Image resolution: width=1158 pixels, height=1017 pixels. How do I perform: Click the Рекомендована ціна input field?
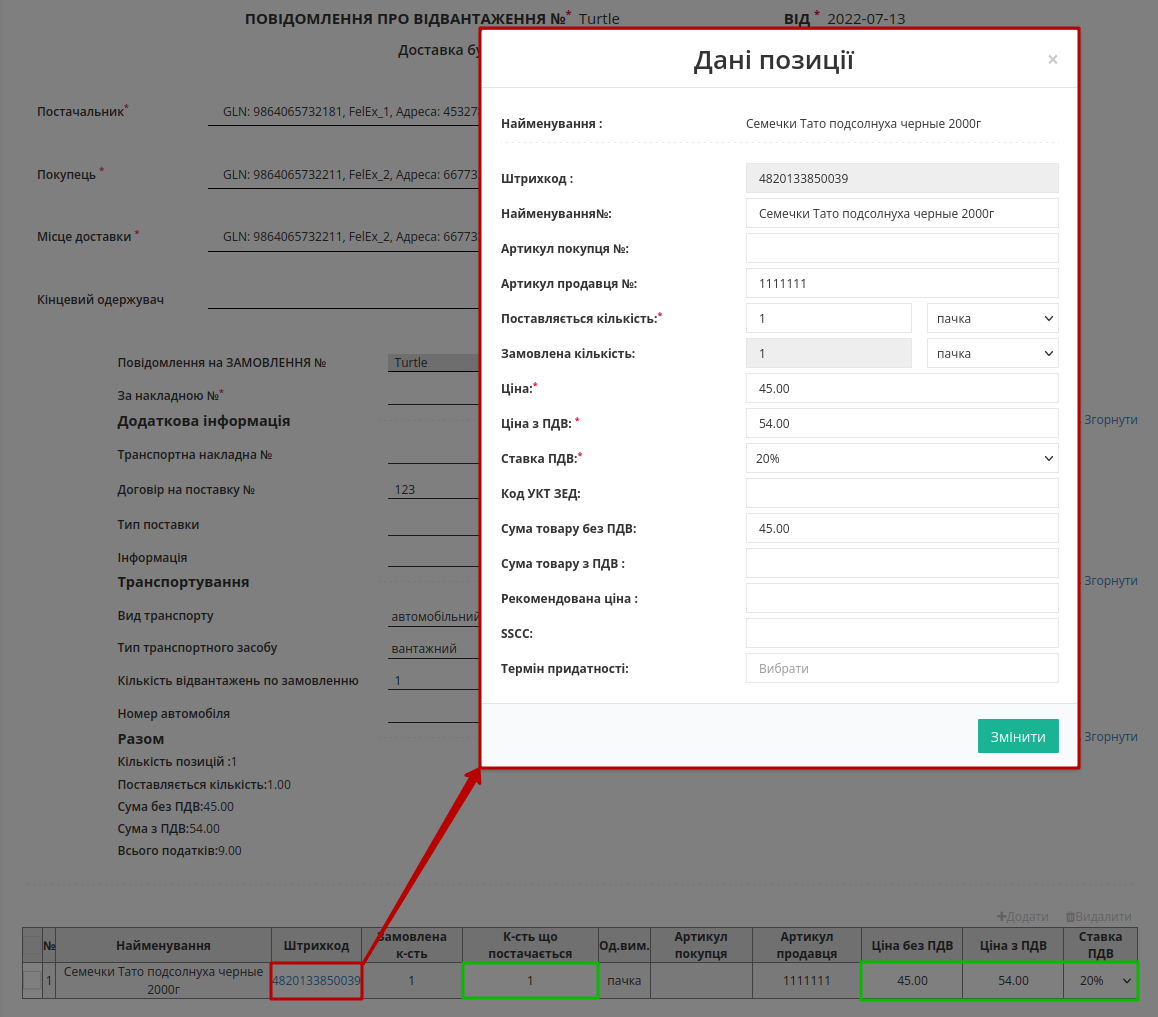[902, 598]
